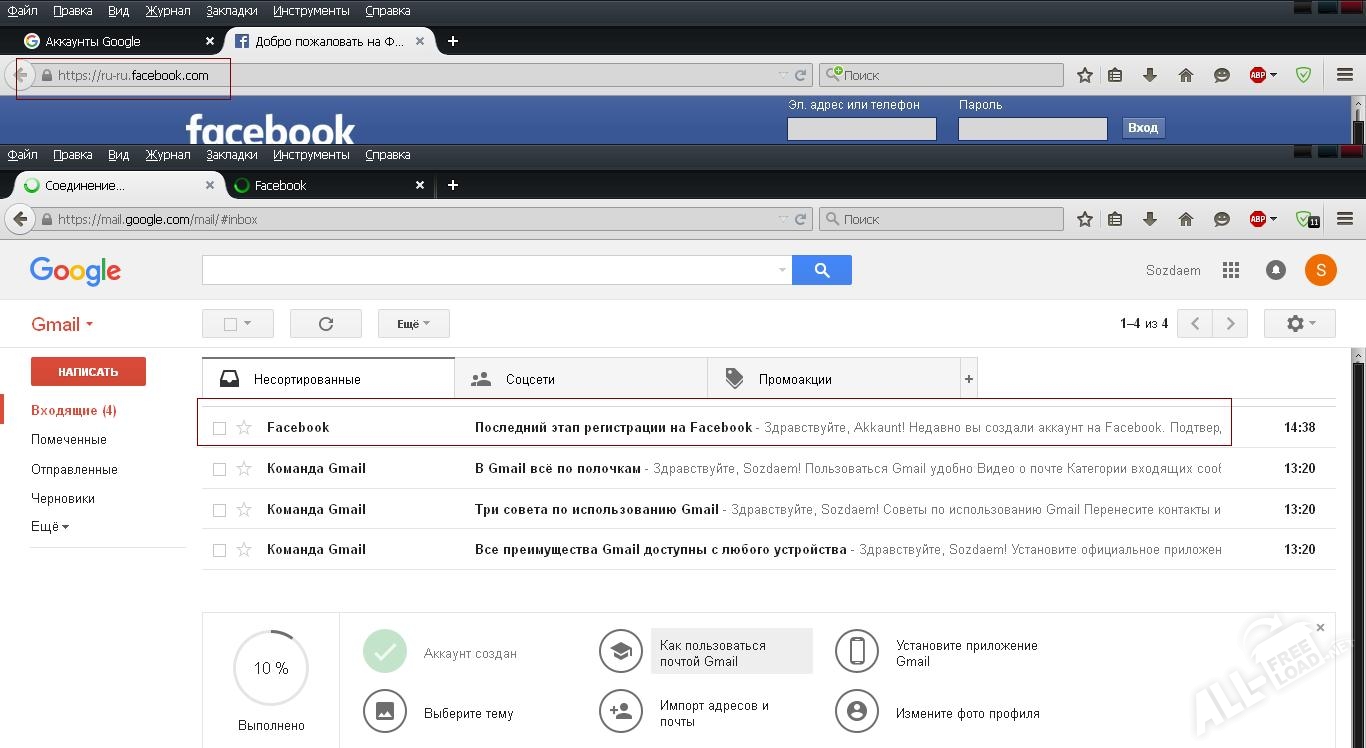The width and height of the screenshot is (1366, 748).
Task: Click the home icon in Gmail browser toolbar
Action: (x=1186, y=219)
